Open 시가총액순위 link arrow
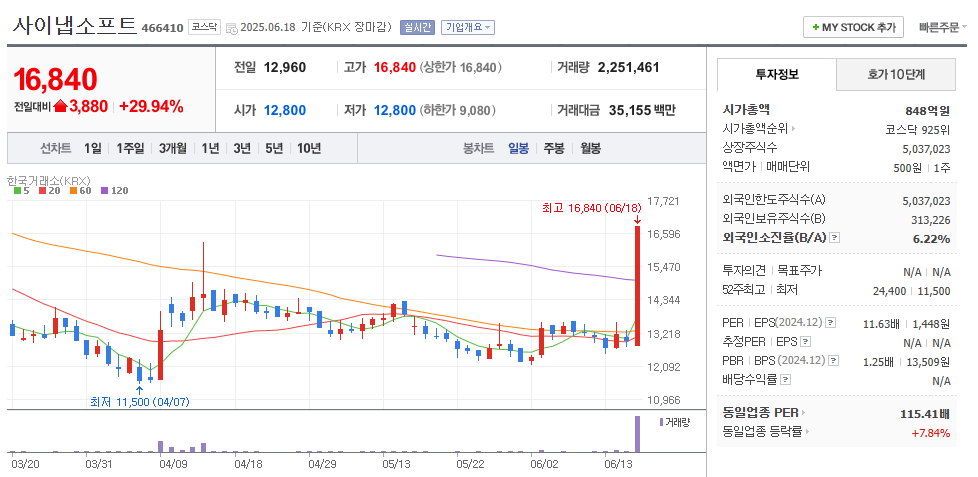 pyautogui.click(x=793, y=130)
